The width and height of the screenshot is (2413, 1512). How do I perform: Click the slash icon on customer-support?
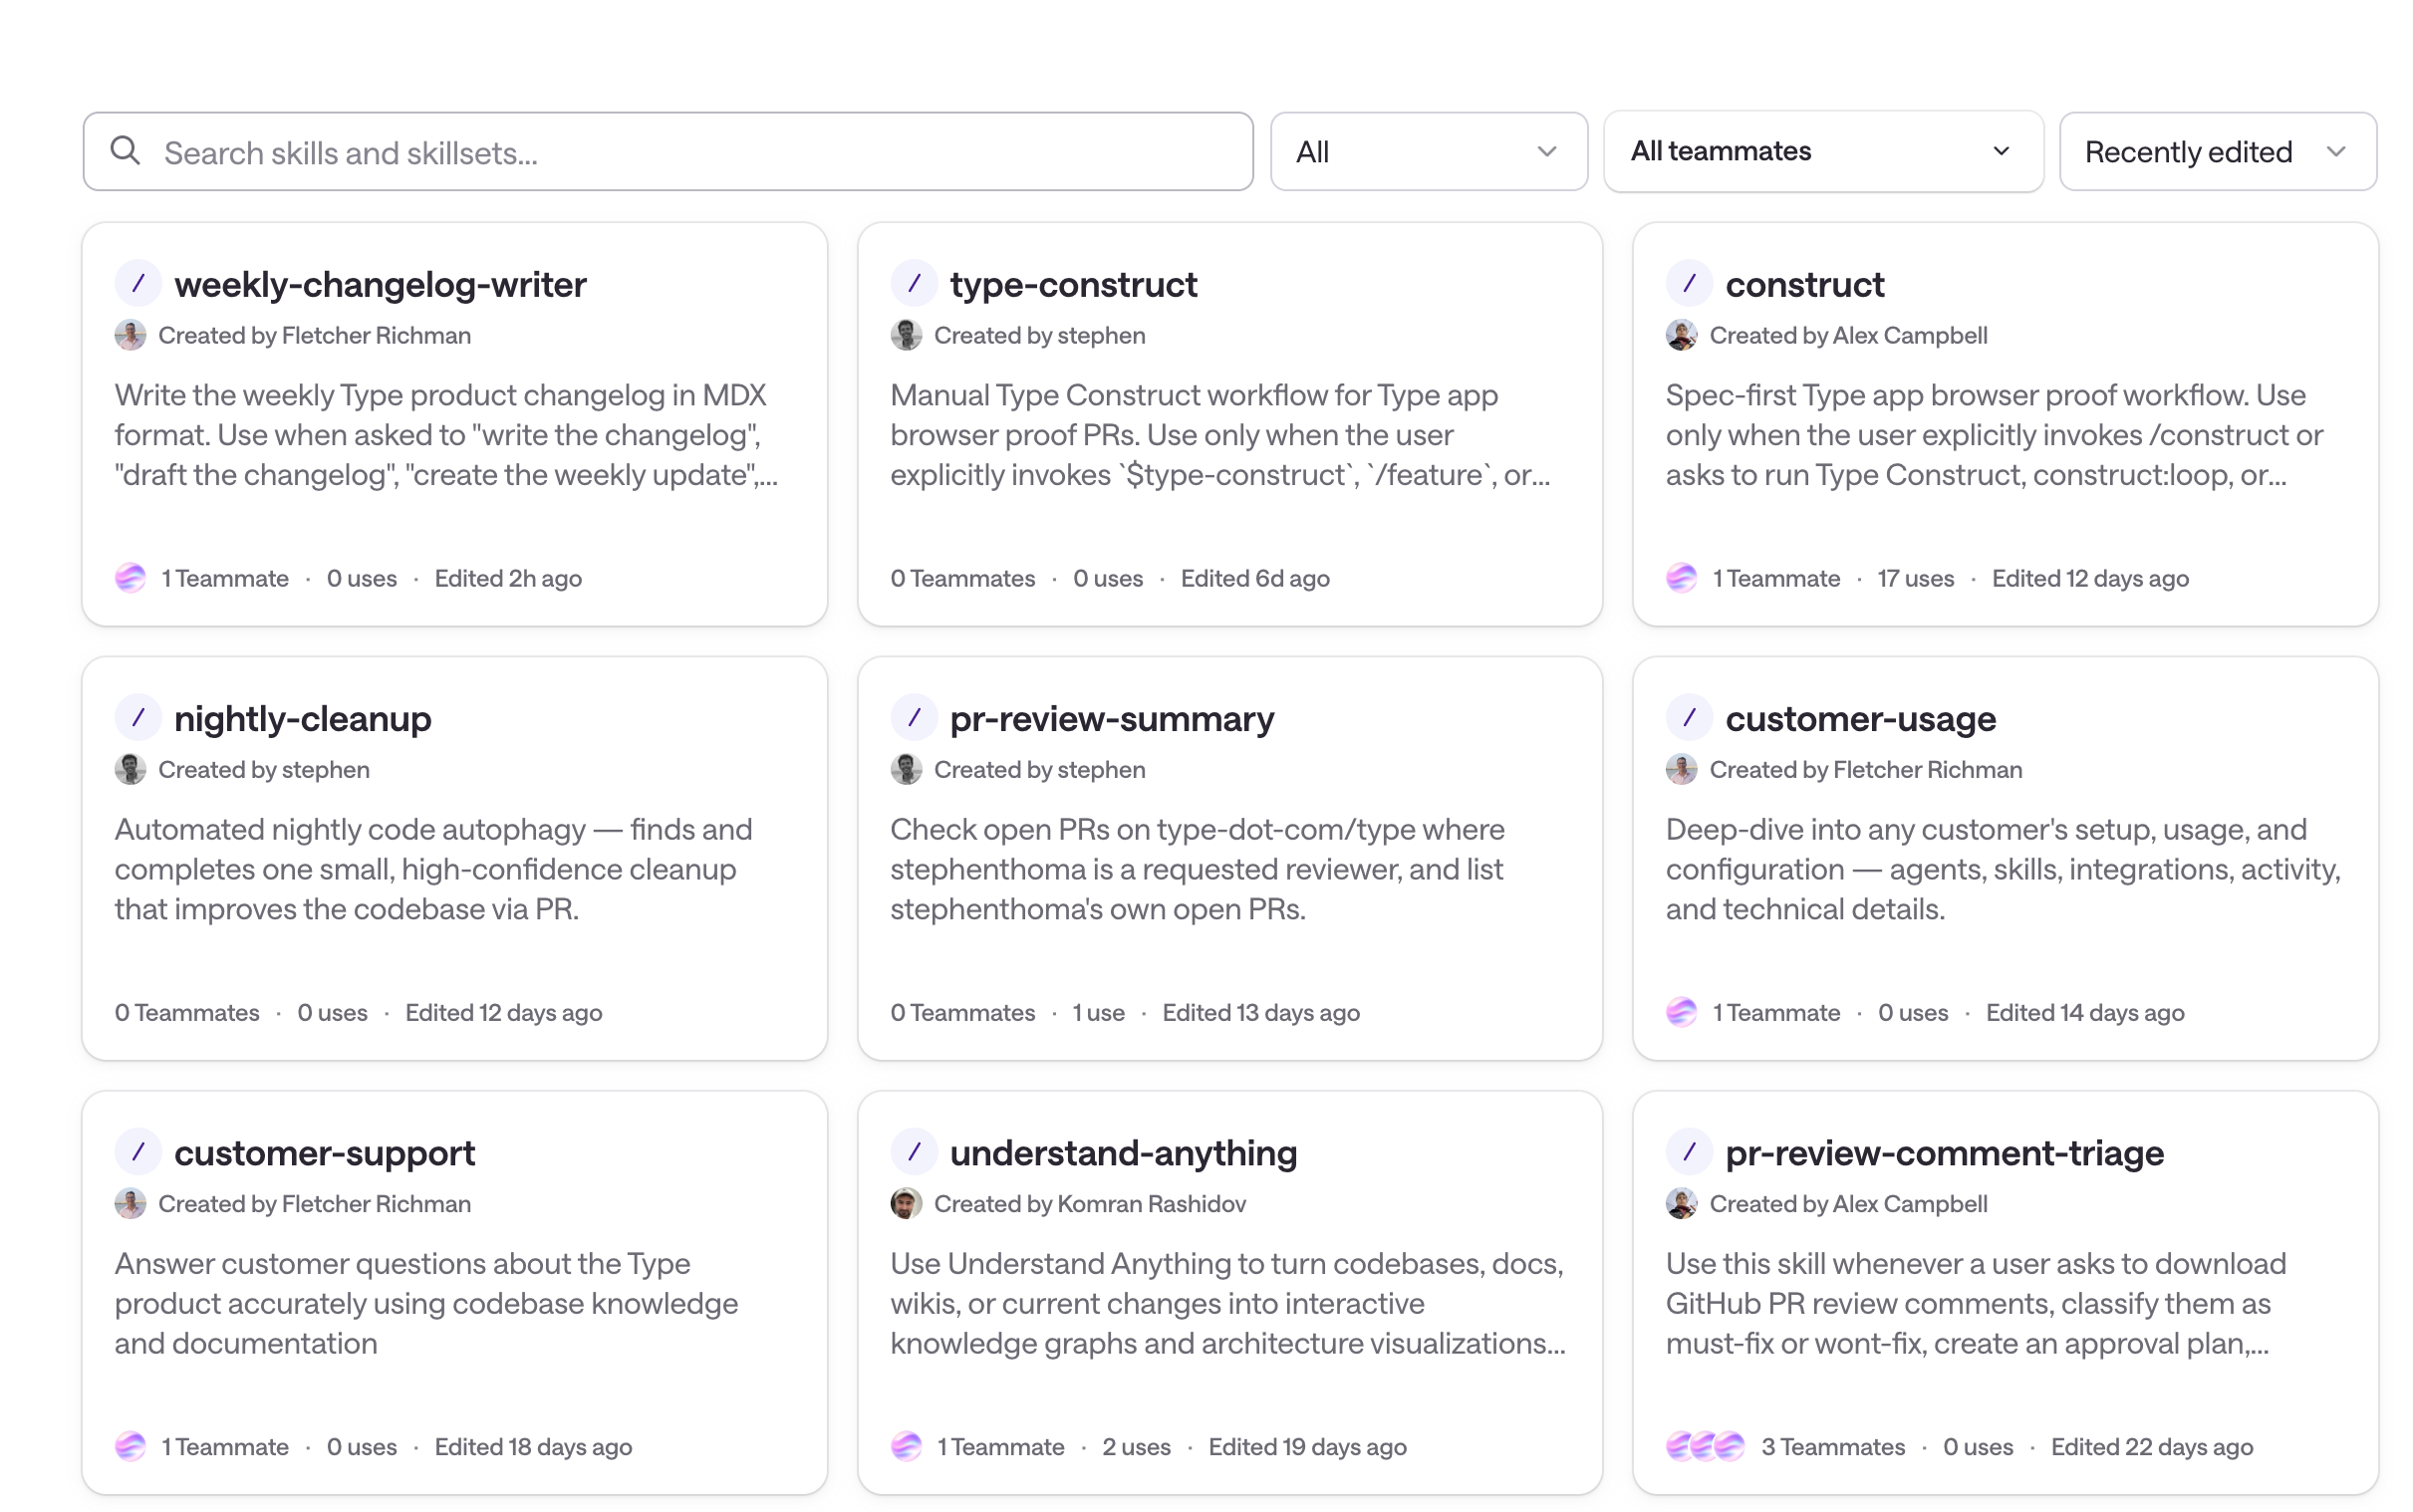pyautogui.click(x=138, y=1152)
